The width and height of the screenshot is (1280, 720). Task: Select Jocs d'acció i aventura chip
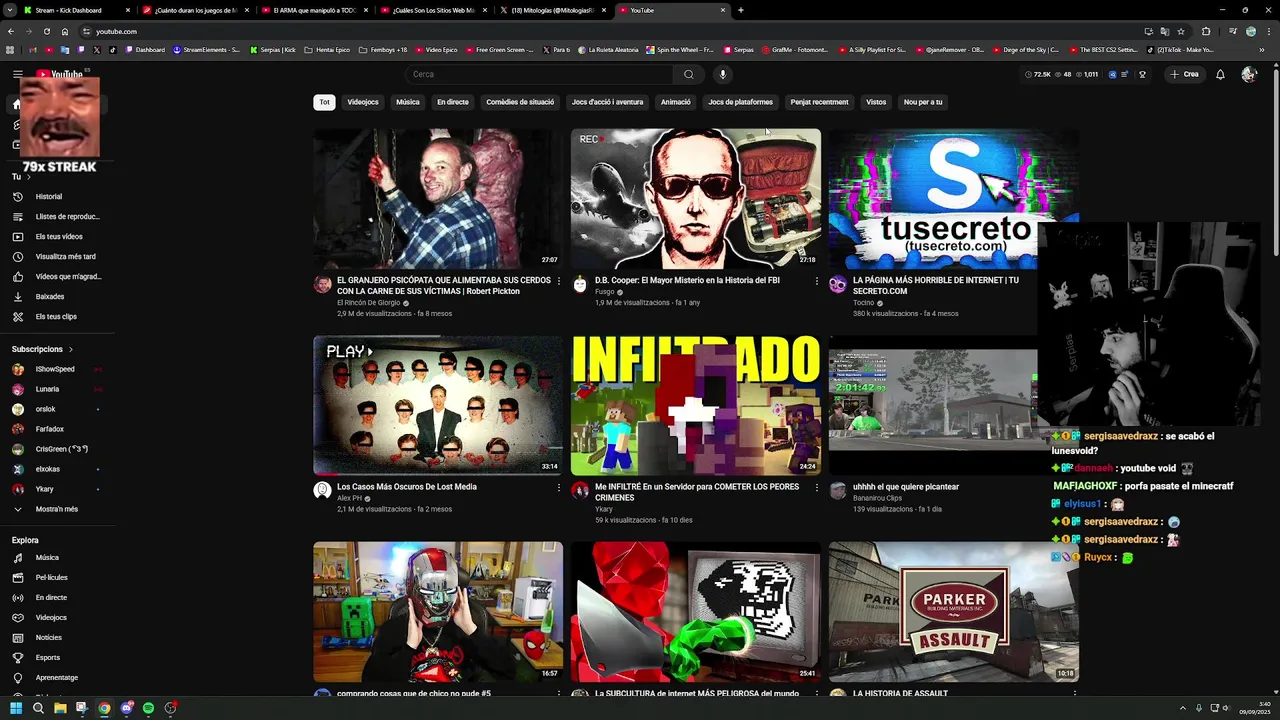coord(607,102)
